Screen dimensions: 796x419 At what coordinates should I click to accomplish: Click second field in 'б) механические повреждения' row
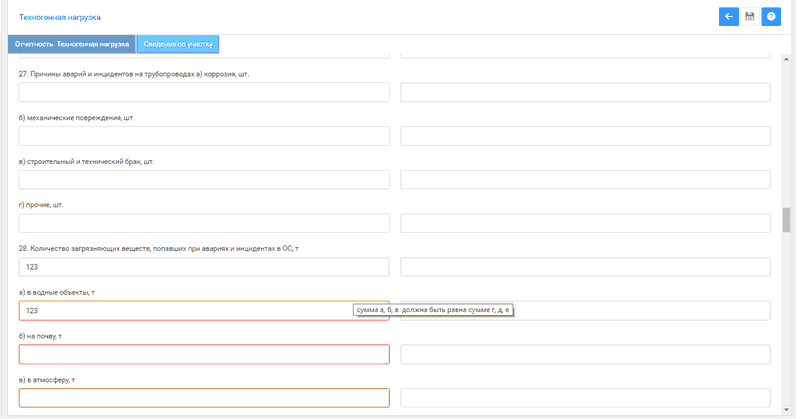pos(585,136)
